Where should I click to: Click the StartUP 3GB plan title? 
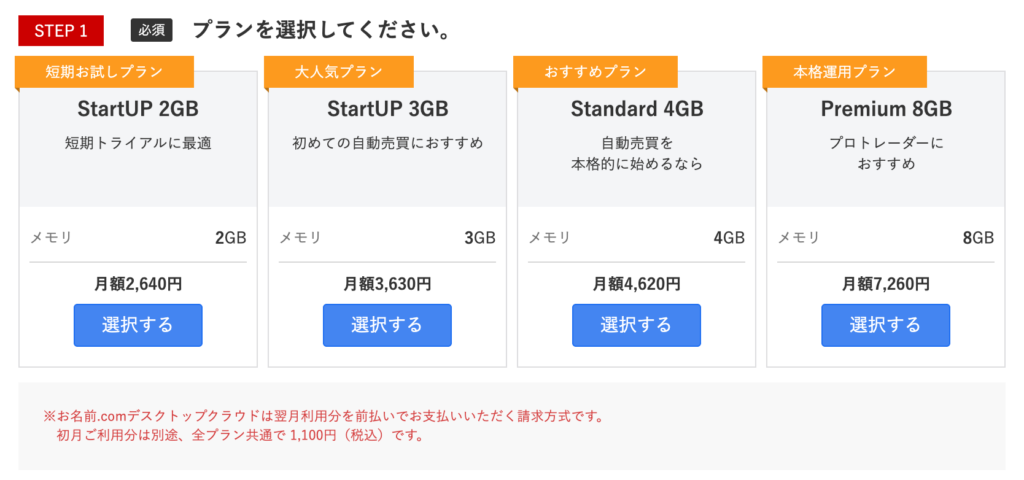click(x=387, y=108)
